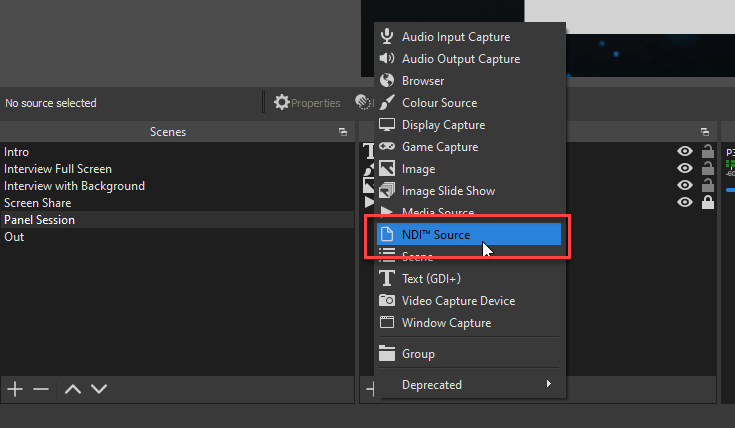Remove selected scene with minus button

41,389
